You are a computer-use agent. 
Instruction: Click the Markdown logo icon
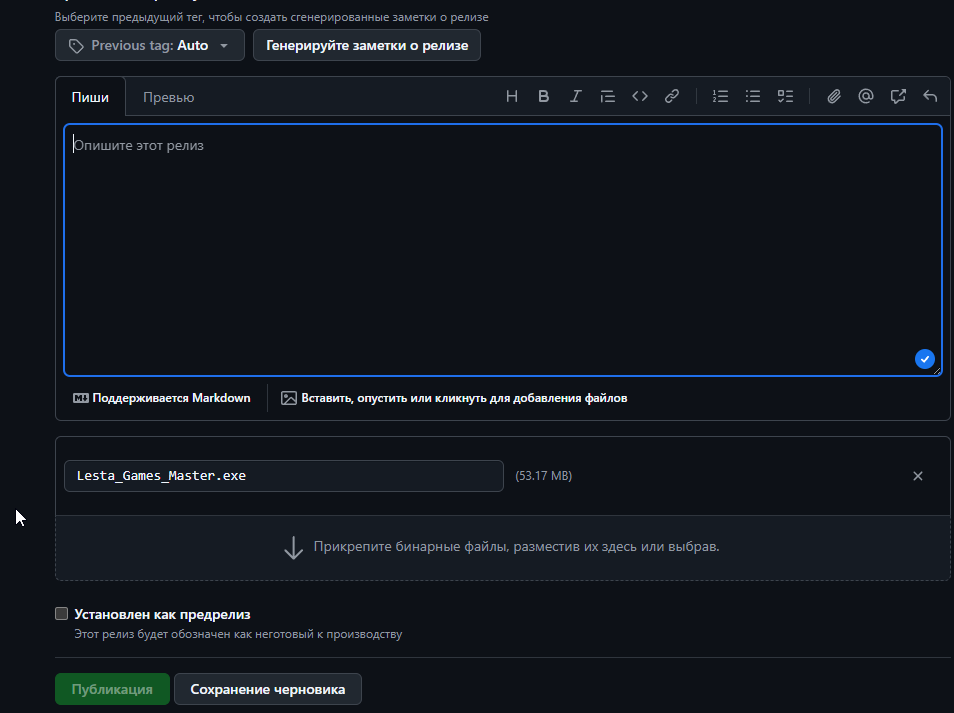click(80, 398)
